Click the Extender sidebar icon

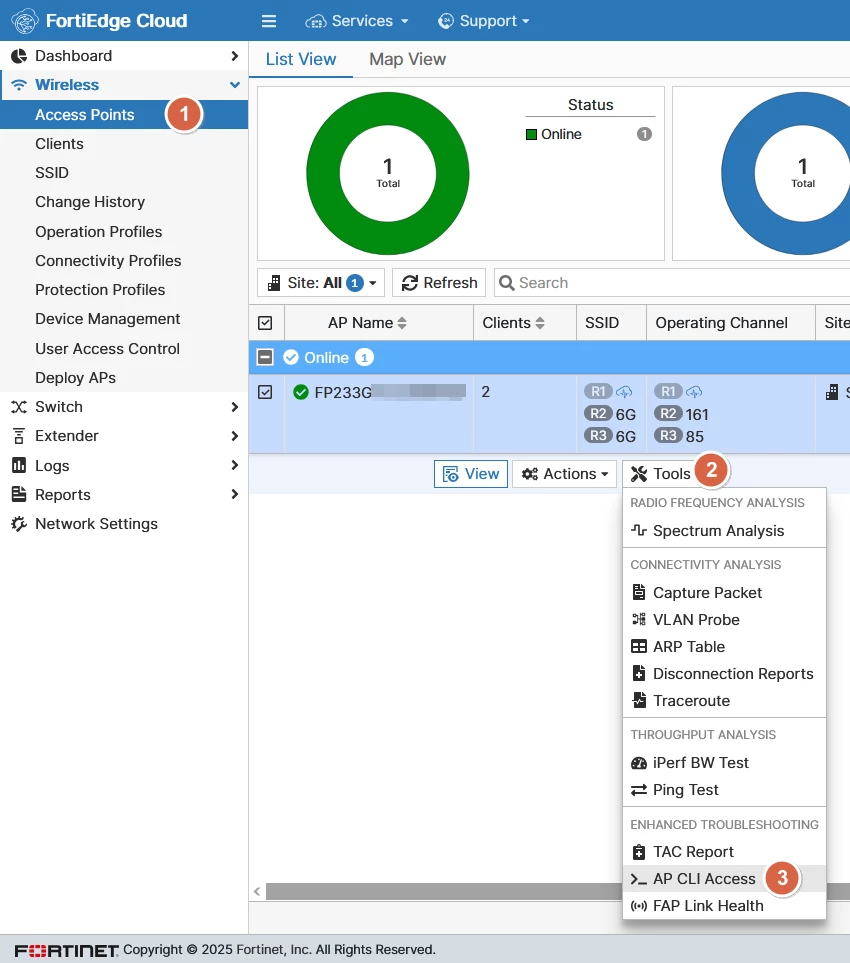coord(19,436)
